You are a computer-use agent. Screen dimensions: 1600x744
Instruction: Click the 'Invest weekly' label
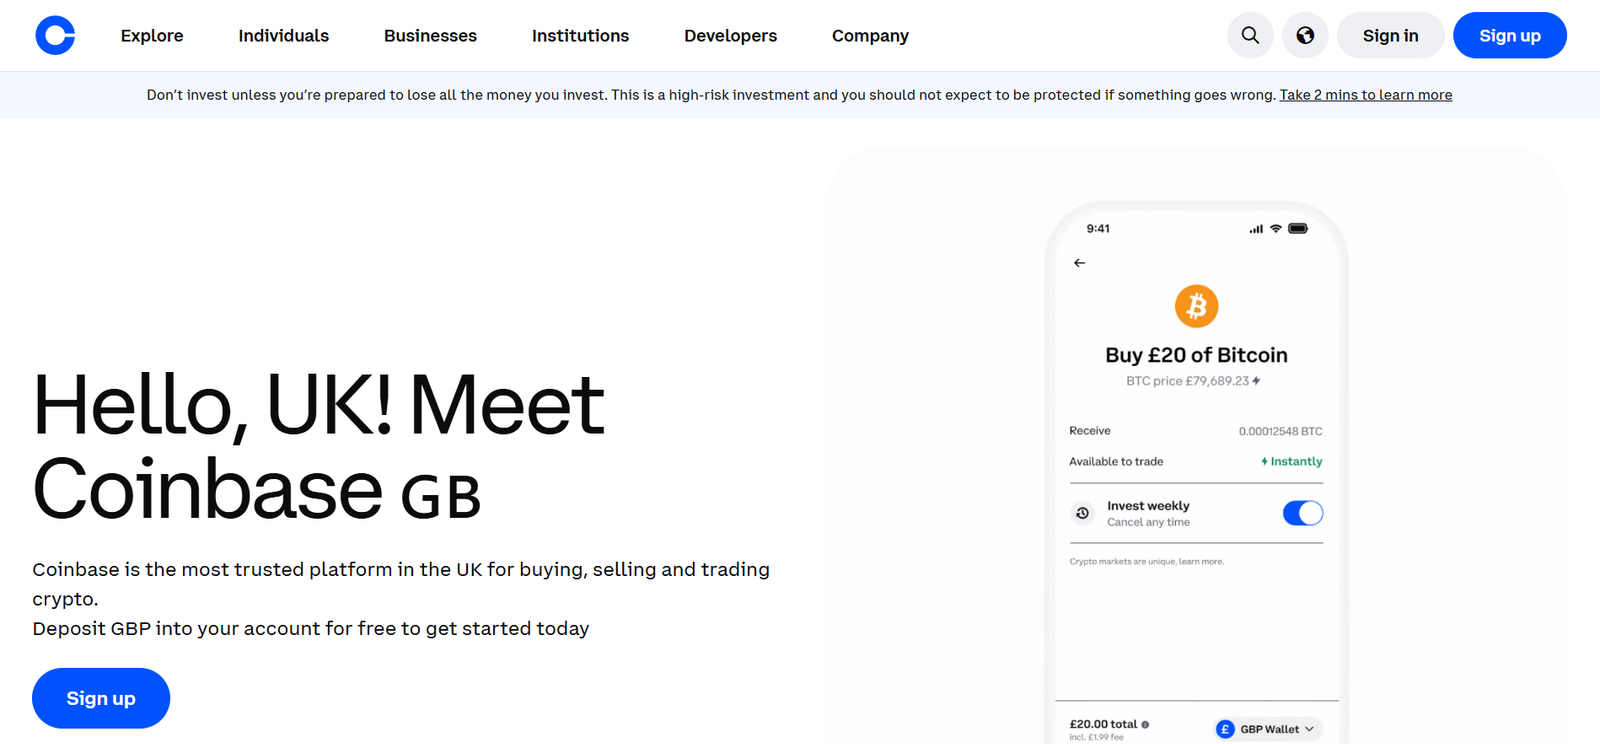coord(1148,506)
